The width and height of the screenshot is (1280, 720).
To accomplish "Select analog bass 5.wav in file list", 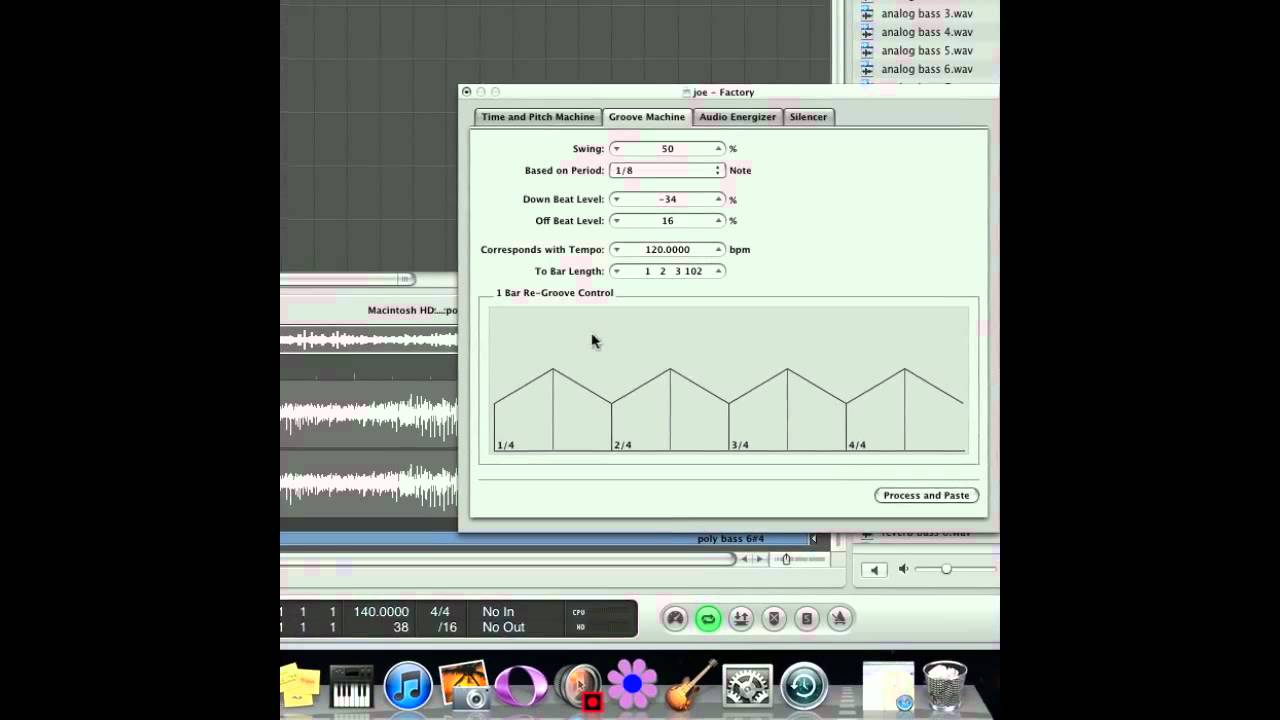I will point(927,50).
